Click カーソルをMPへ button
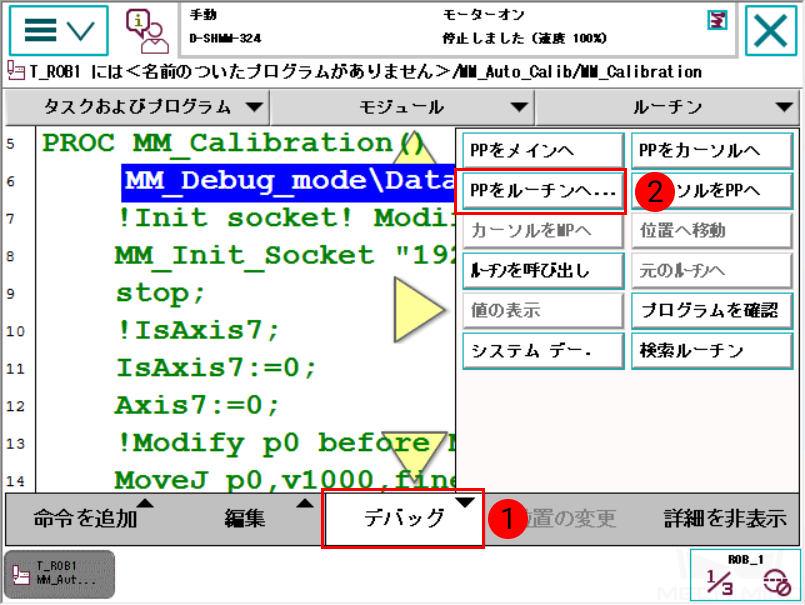 point(543,231)
